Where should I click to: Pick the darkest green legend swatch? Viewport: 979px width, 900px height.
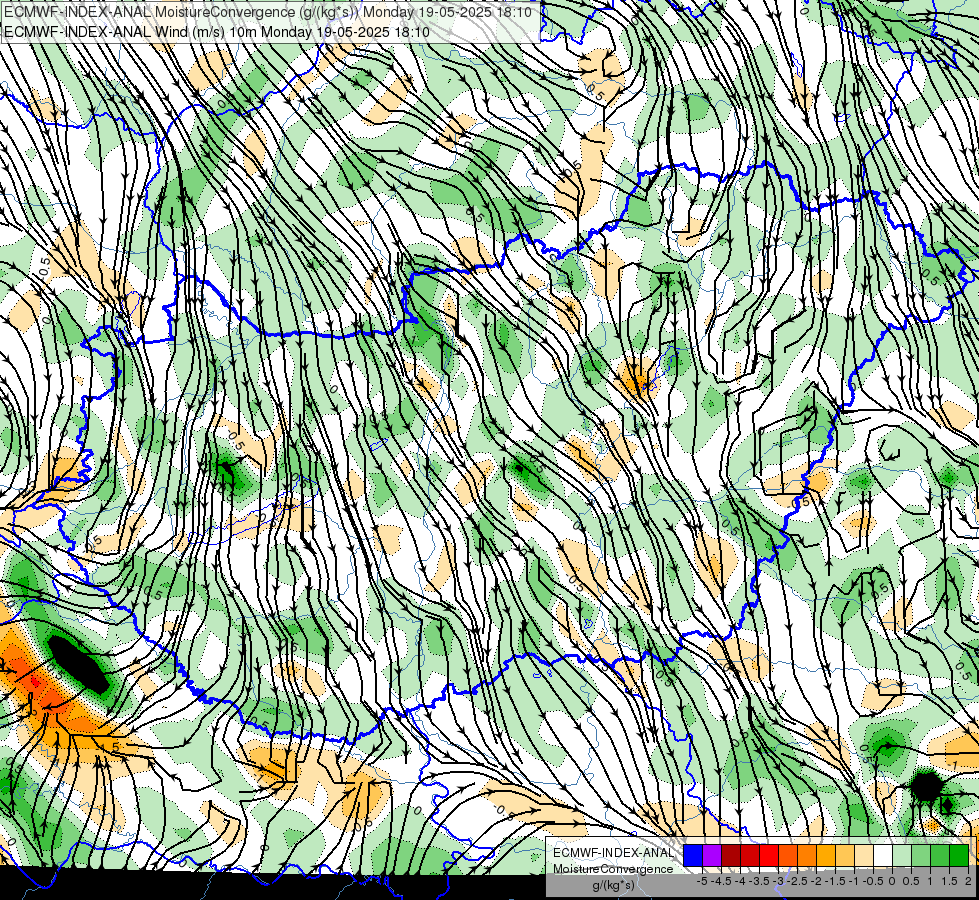point(958,855)
